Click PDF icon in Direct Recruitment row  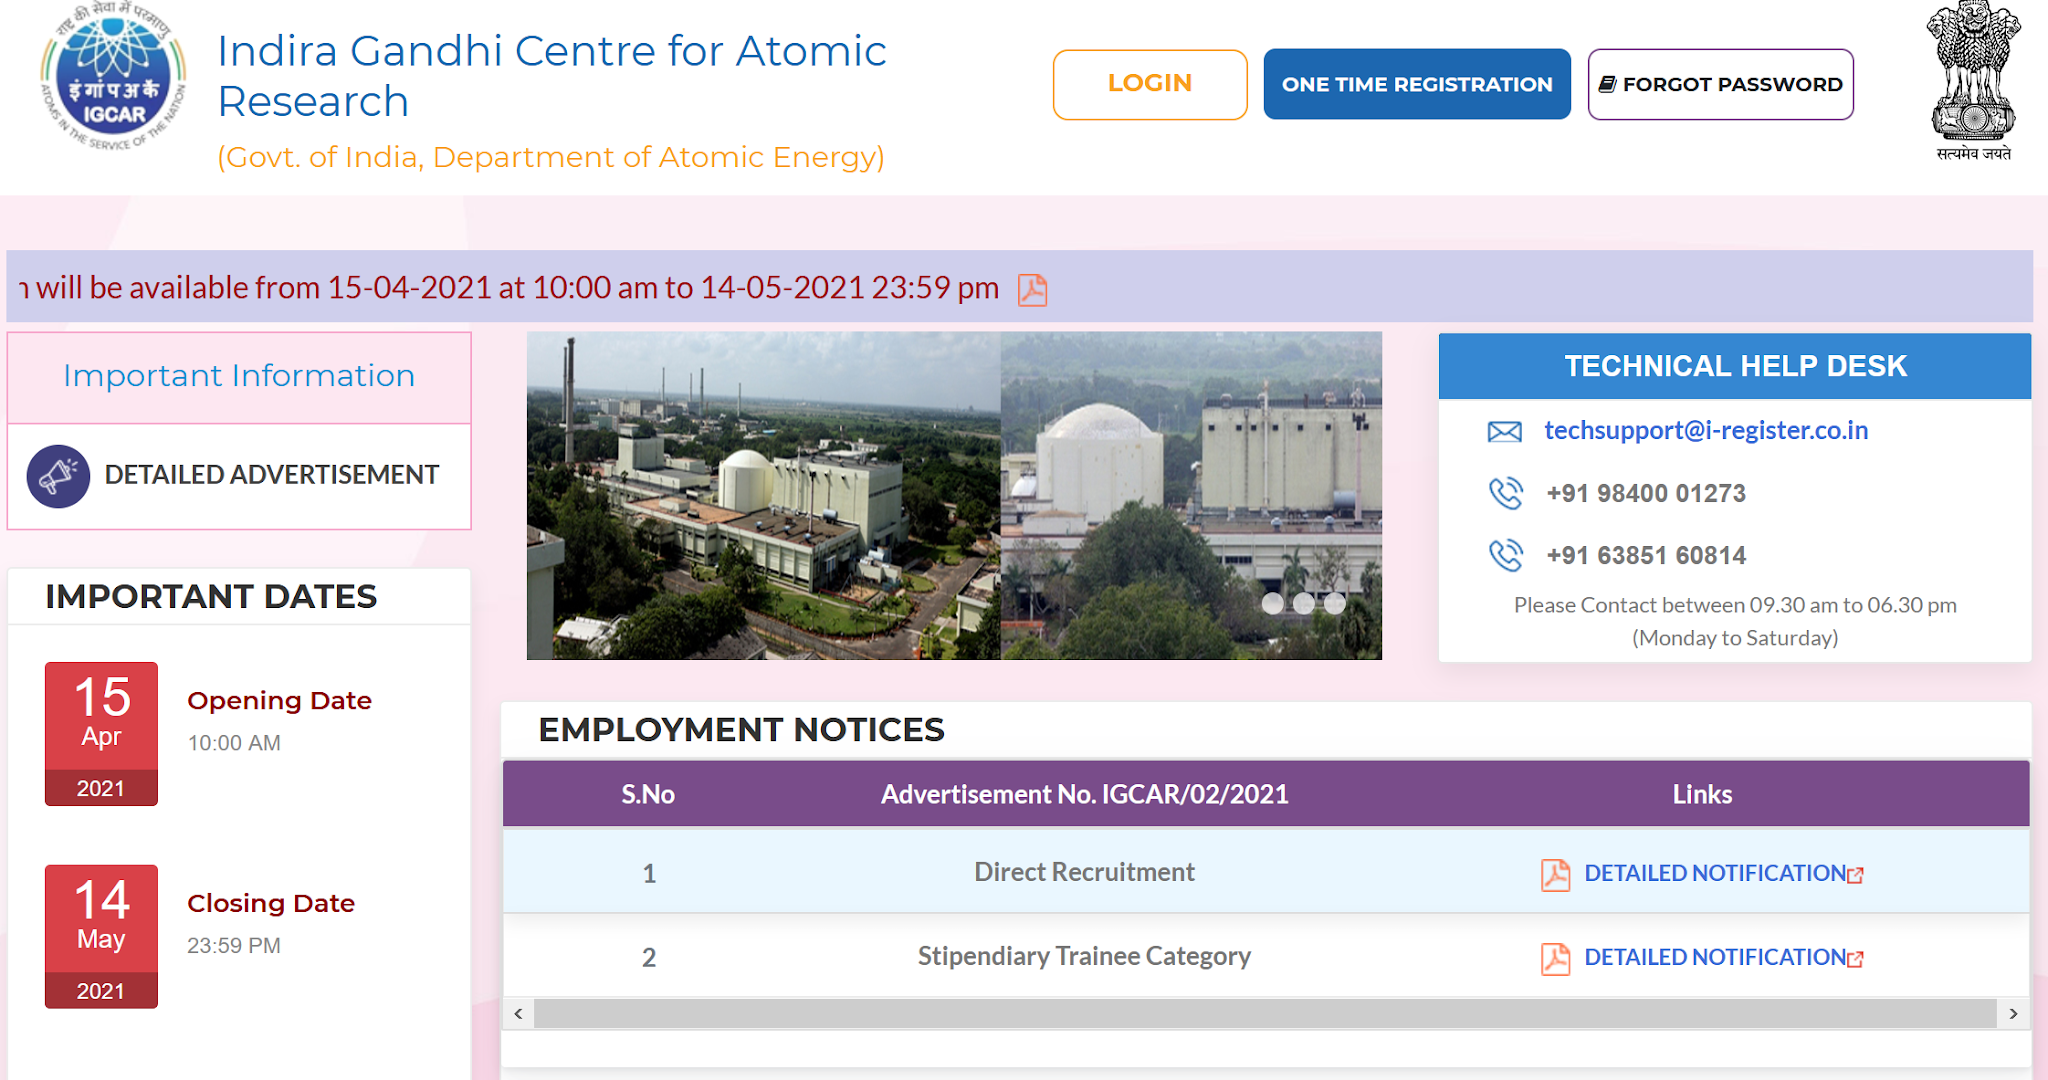point(1555,875)
